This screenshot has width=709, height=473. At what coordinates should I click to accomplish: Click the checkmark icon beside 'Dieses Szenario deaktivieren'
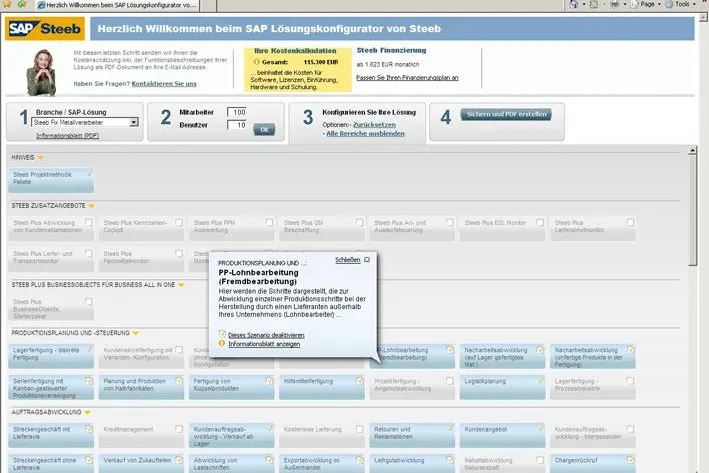[x=222, y=334]
